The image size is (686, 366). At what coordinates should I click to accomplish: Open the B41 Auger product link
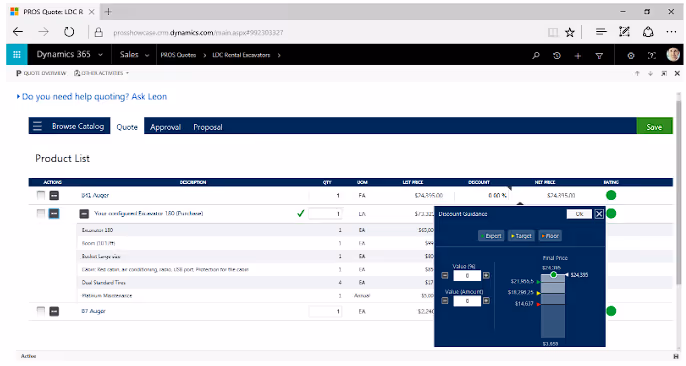pos(95,195)
